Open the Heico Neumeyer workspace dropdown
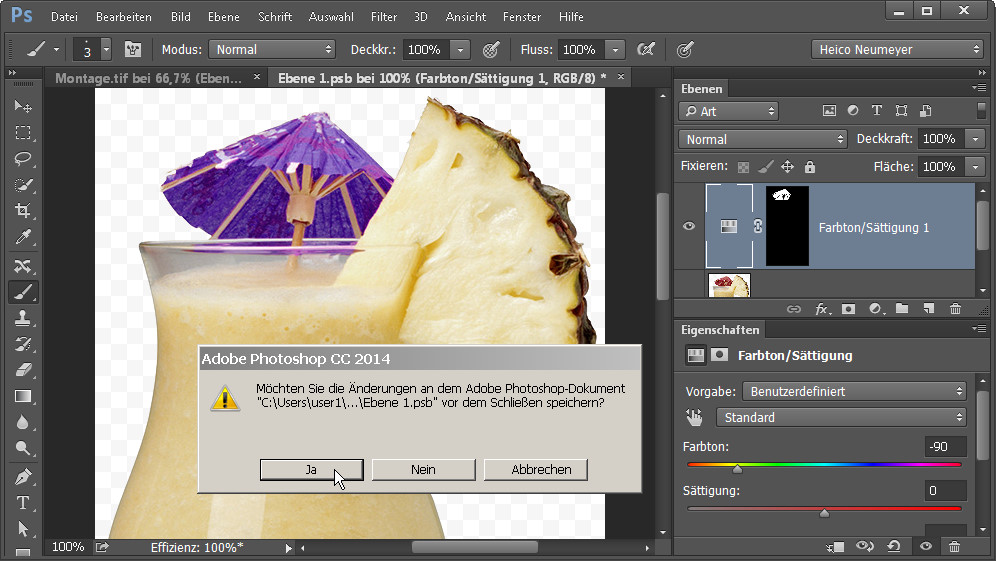Viewport: 996px width, 561px height. point(897,50)
